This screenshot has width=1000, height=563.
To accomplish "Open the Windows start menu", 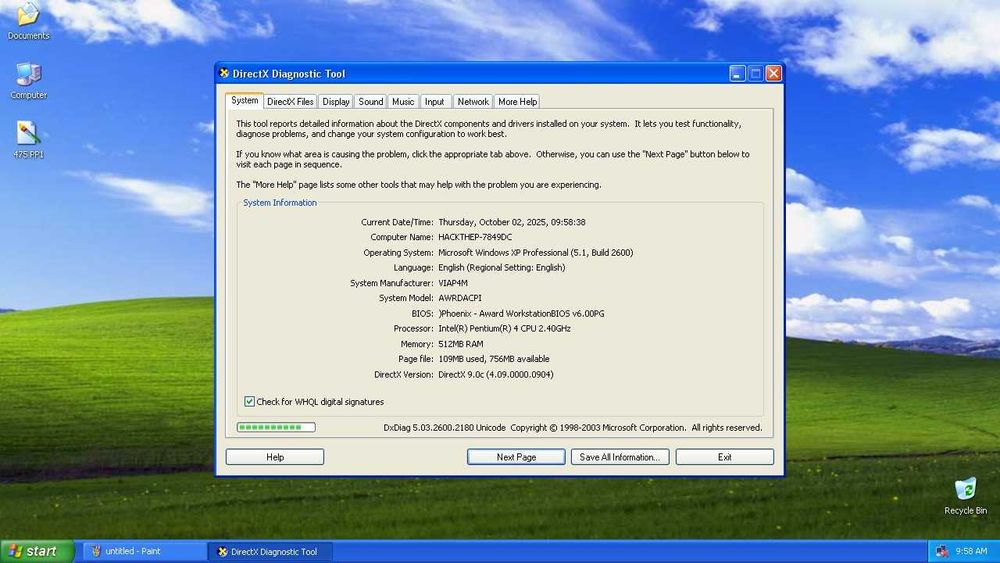I will click(x=37, y=551).
